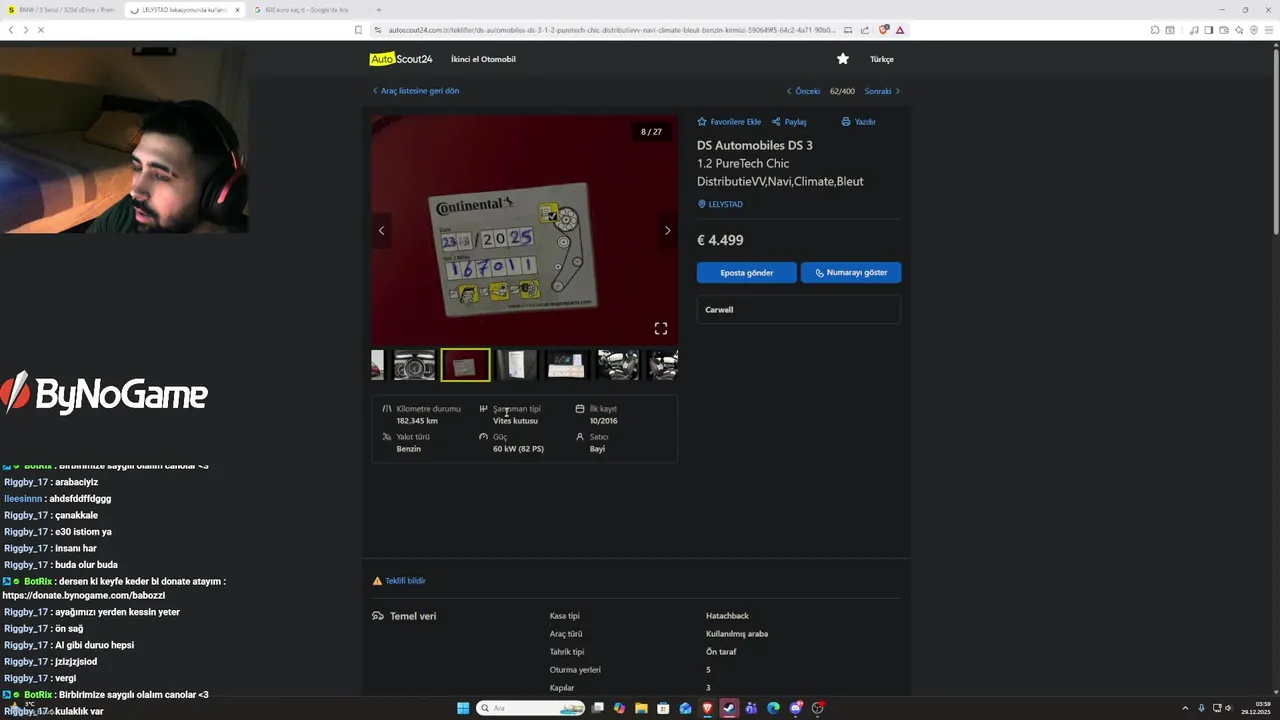Click the 60 kW (82 PS) power value
Viewport: 1280px width, 720px height.
click(518, 449)
